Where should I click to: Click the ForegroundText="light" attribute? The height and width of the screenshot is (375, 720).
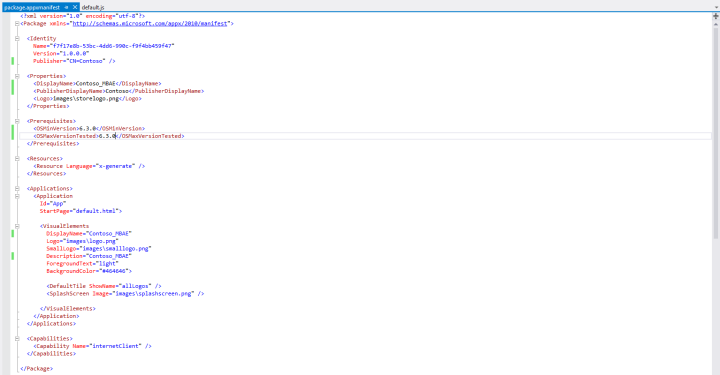(x=82, y=263)
